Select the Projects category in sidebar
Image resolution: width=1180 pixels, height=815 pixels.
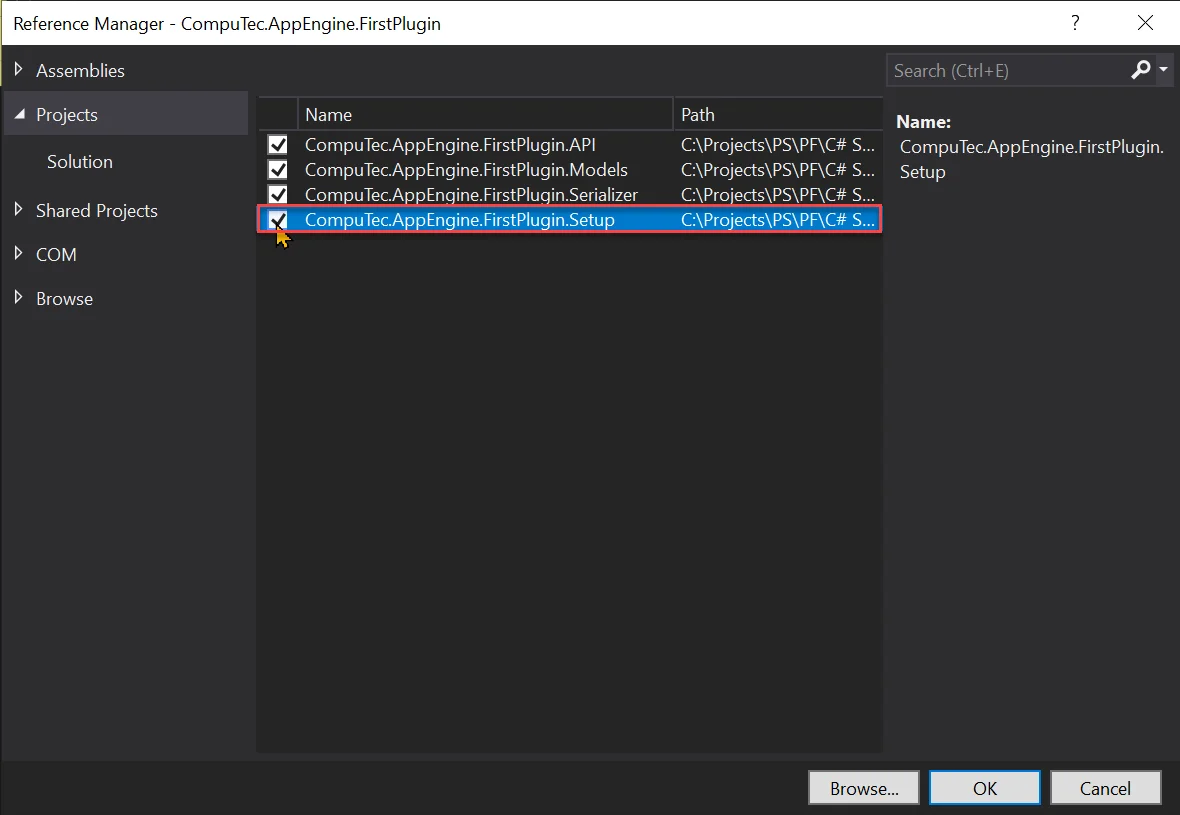[67, 112]
